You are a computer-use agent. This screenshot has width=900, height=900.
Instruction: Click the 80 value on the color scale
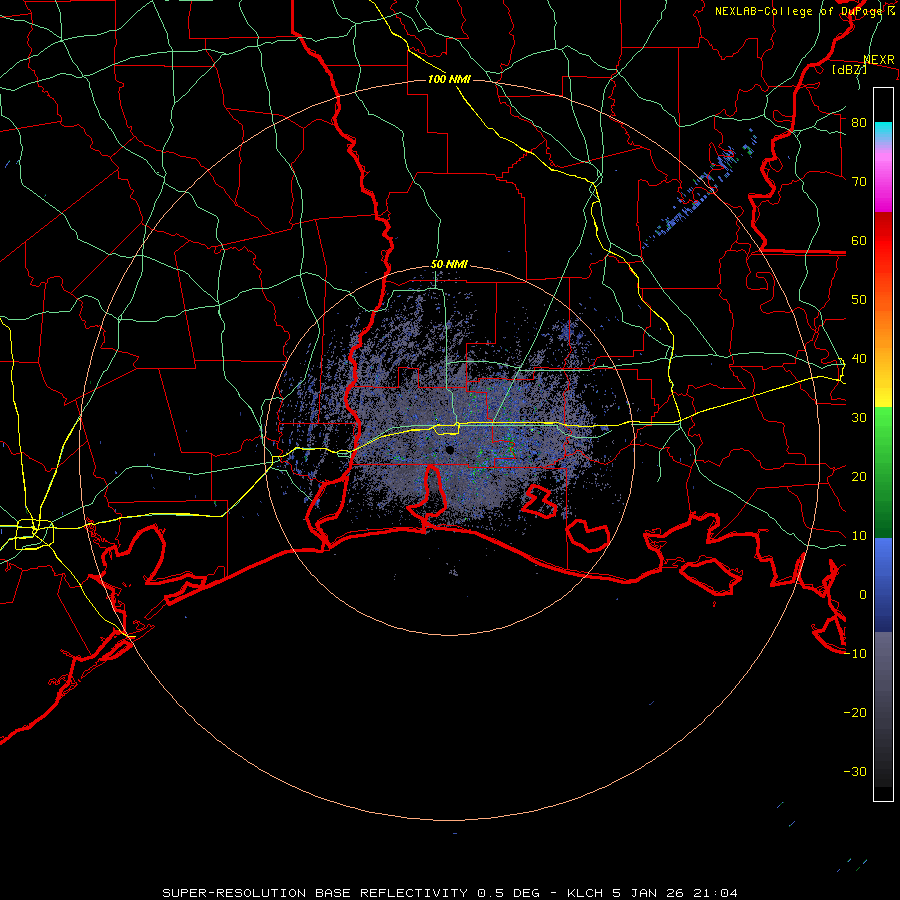pos(859,122)
